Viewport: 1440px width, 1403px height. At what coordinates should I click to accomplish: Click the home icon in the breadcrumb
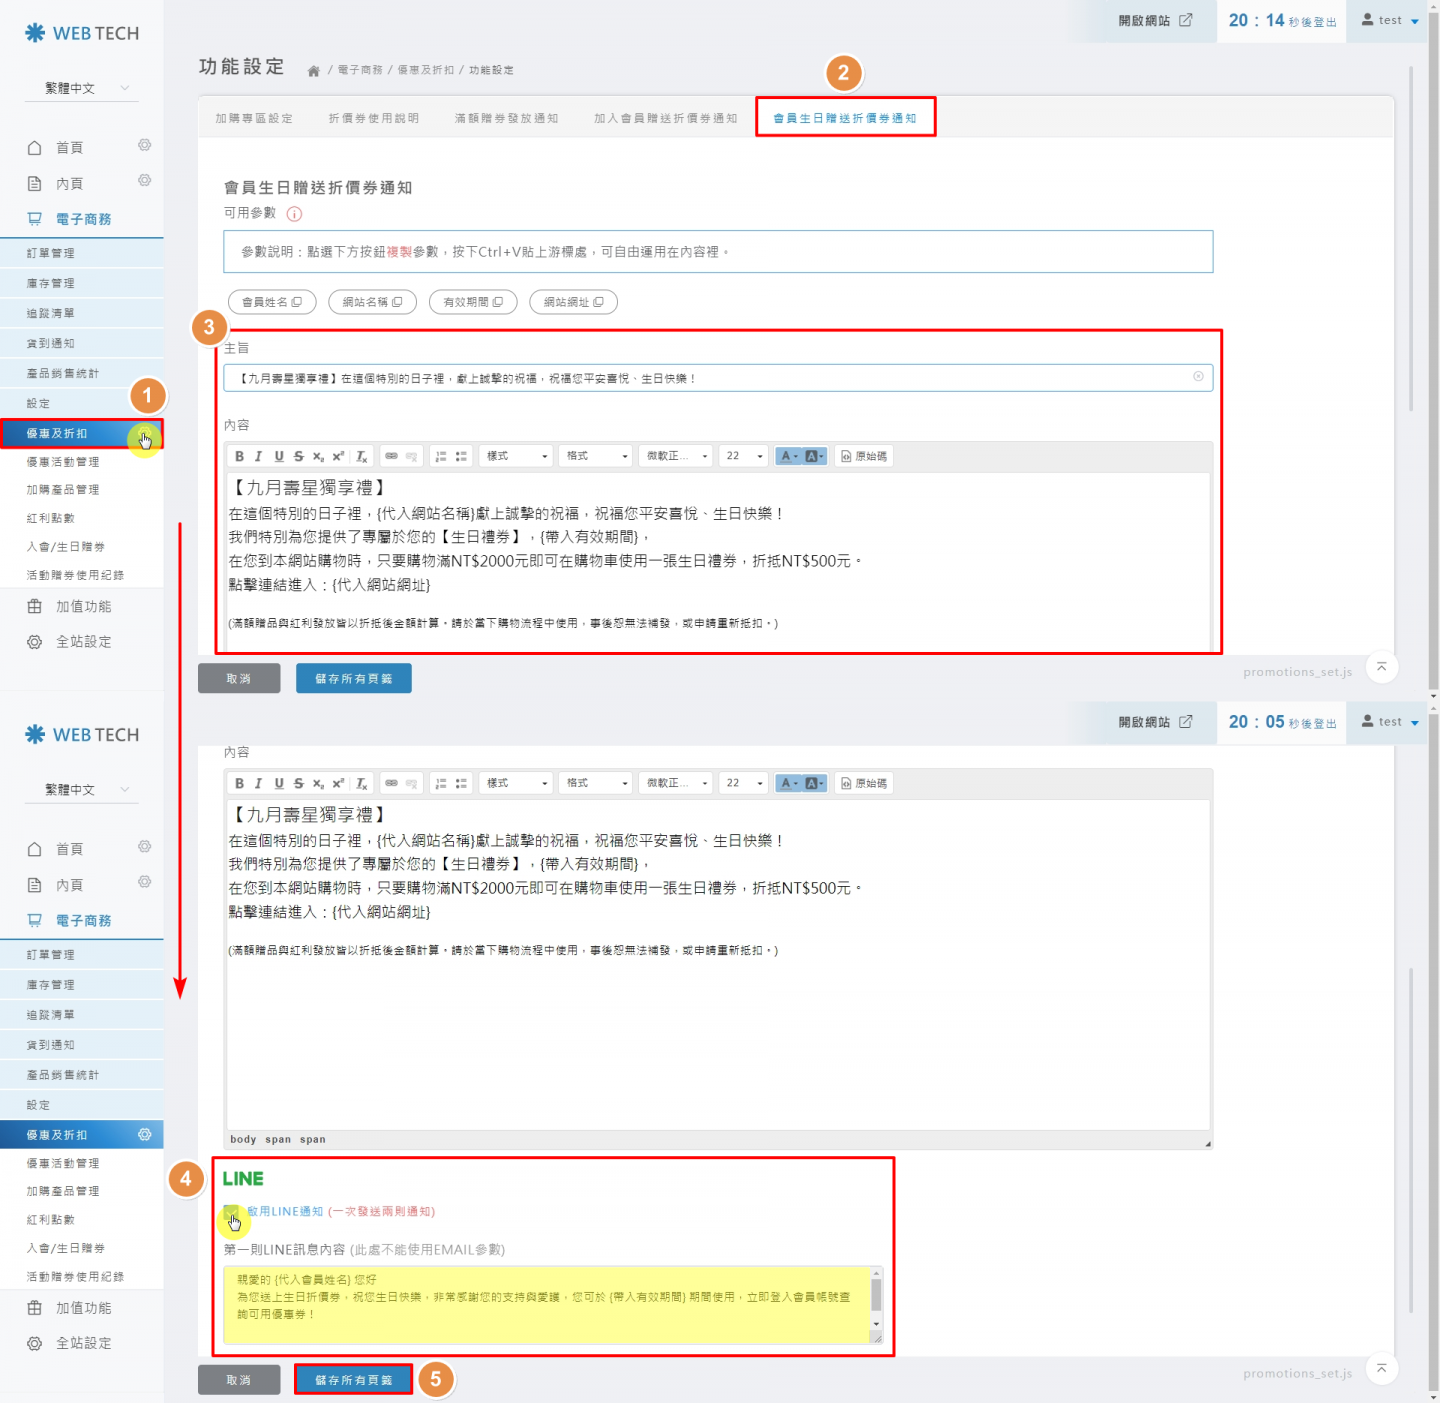(x=313, y=71)
